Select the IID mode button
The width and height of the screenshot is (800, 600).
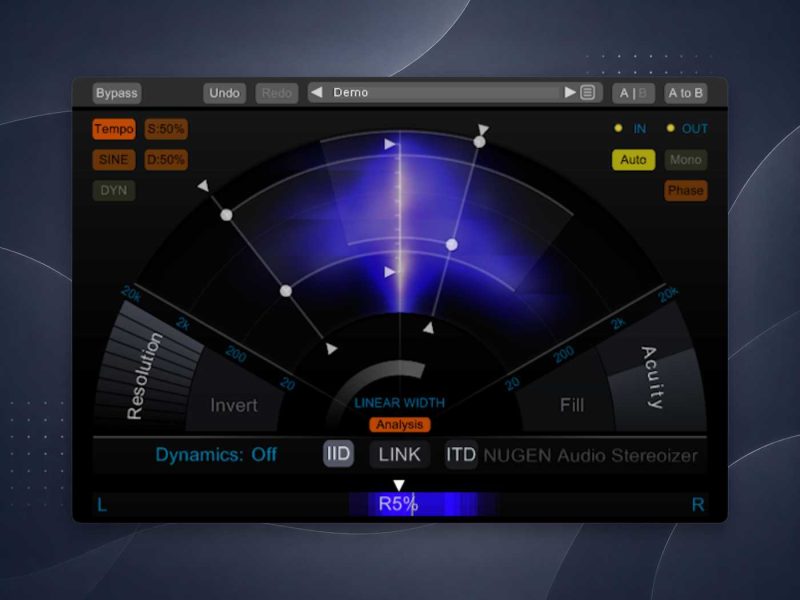[x=338, y=454]
